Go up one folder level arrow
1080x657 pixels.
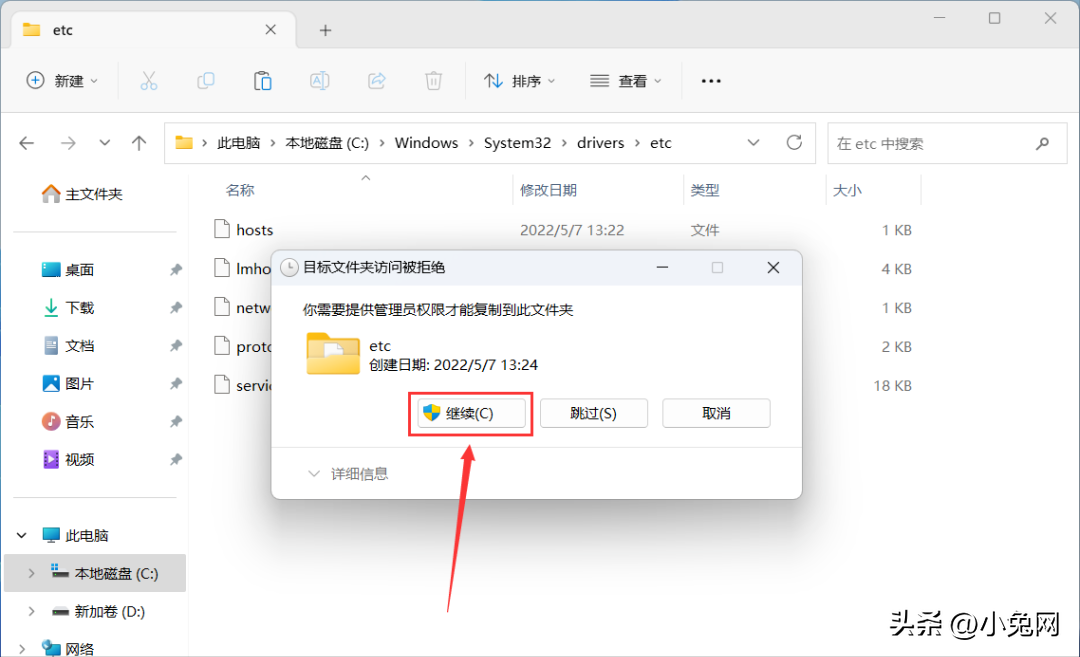(x=139, y=143)
